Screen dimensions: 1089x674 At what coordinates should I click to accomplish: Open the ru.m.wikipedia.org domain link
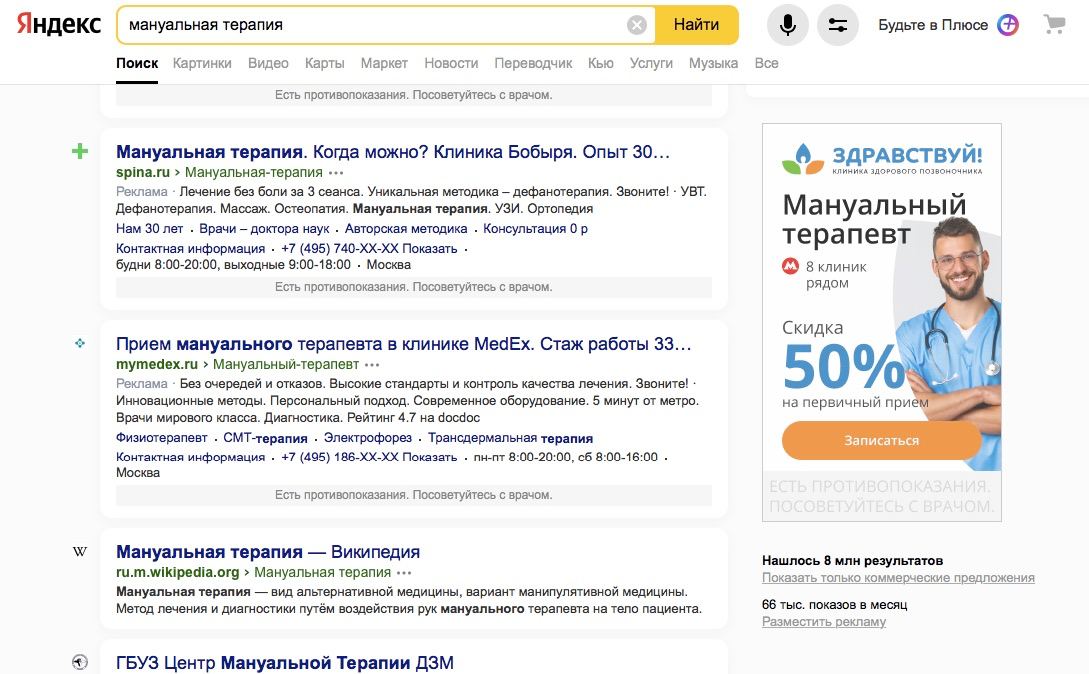pyautogui.click(x=177, y=573)
